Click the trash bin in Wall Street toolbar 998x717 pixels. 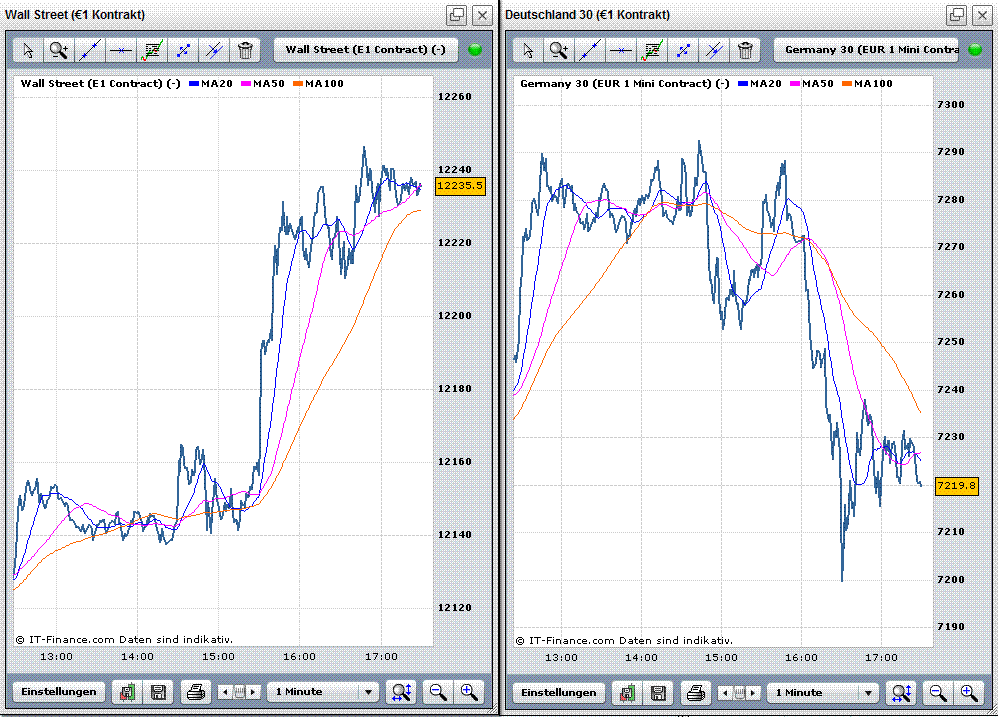[245, 50]
